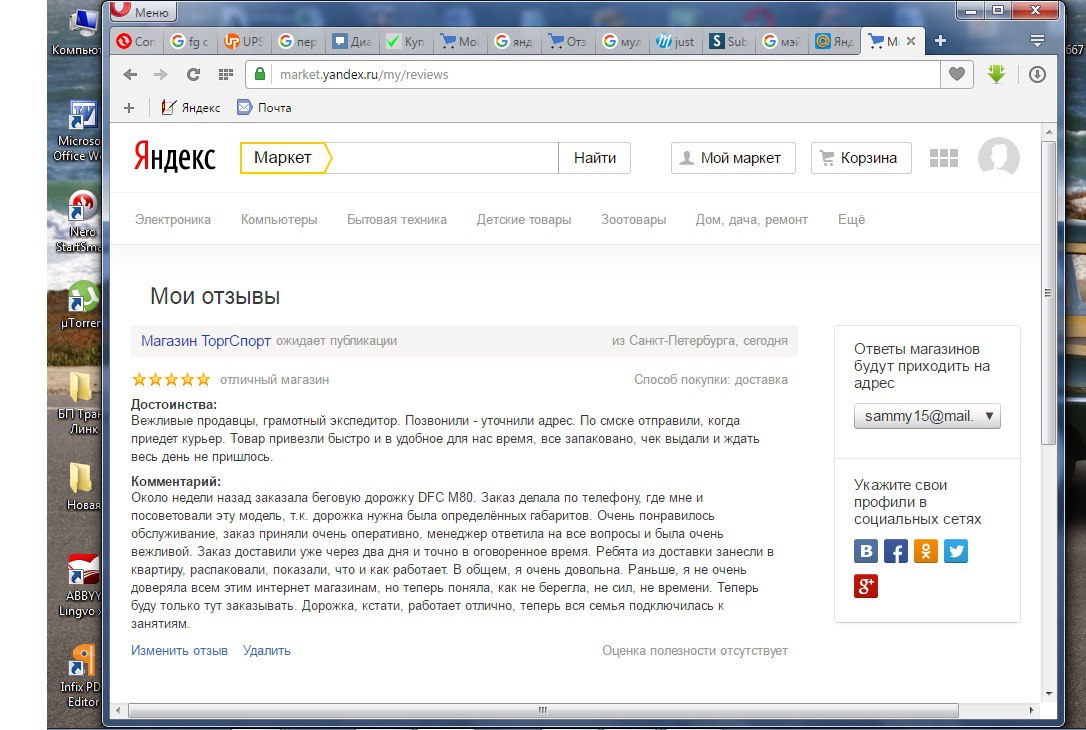Screen dimensions: 1086x730
Task: Click the green download arrow extension icon
Action: (996, 74)
